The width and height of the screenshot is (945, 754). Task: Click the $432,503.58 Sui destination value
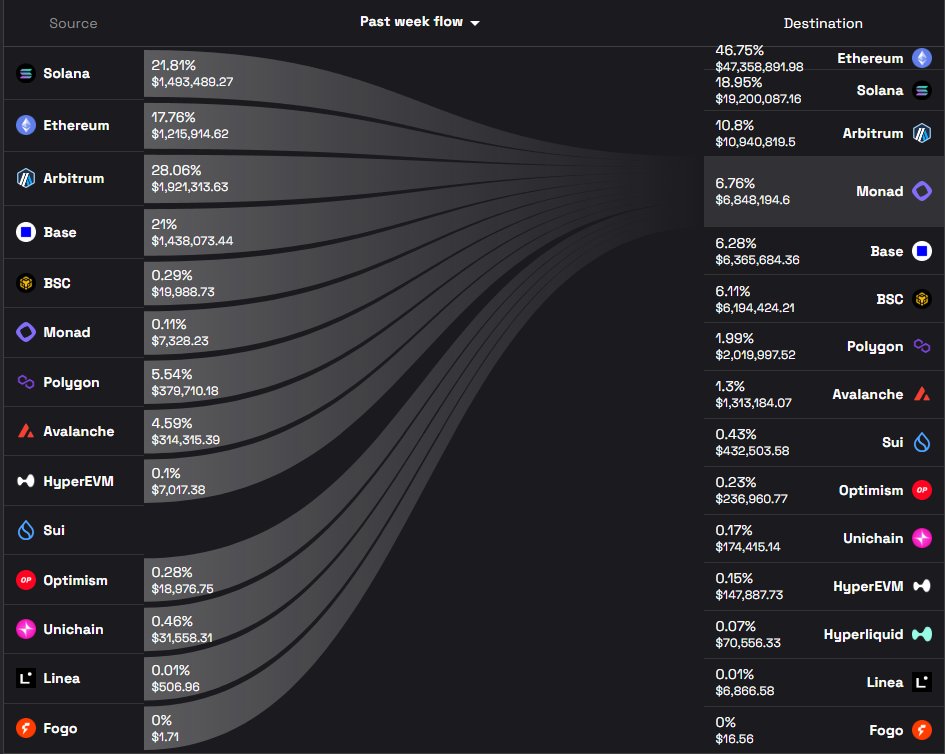[x=752, y=451]
